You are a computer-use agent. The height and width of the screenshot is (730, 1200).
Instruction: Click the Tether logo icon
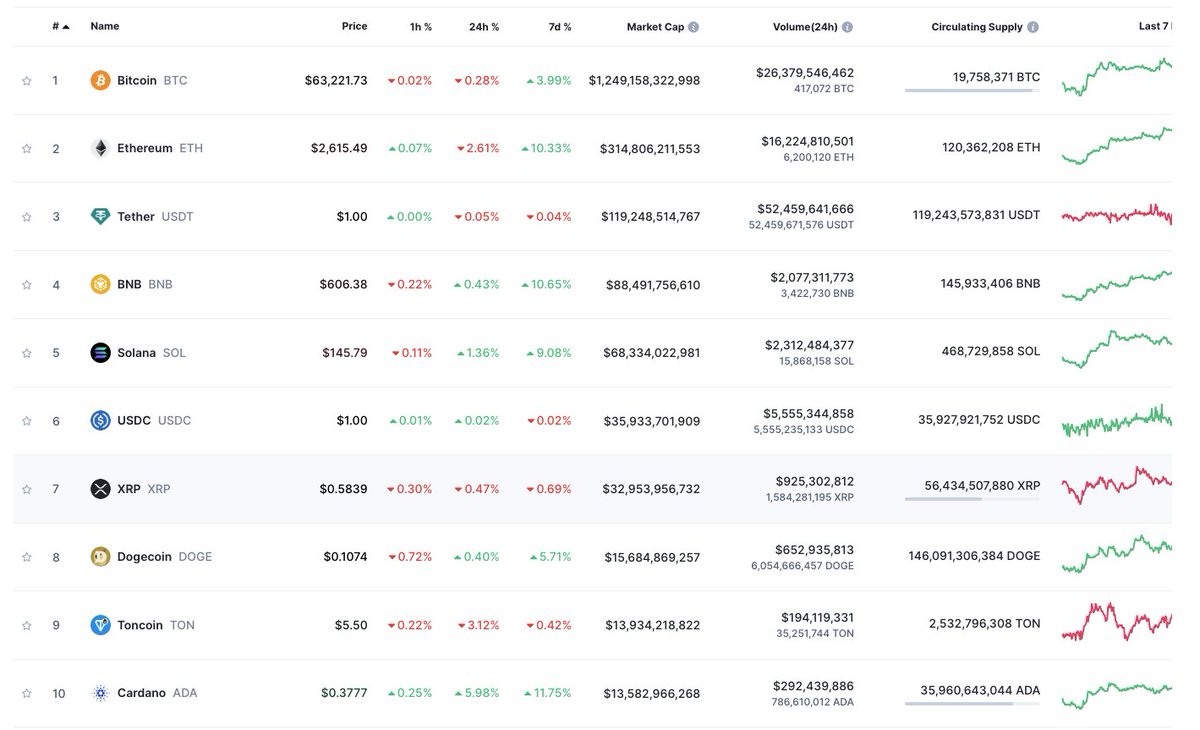[x=100, y=216]
